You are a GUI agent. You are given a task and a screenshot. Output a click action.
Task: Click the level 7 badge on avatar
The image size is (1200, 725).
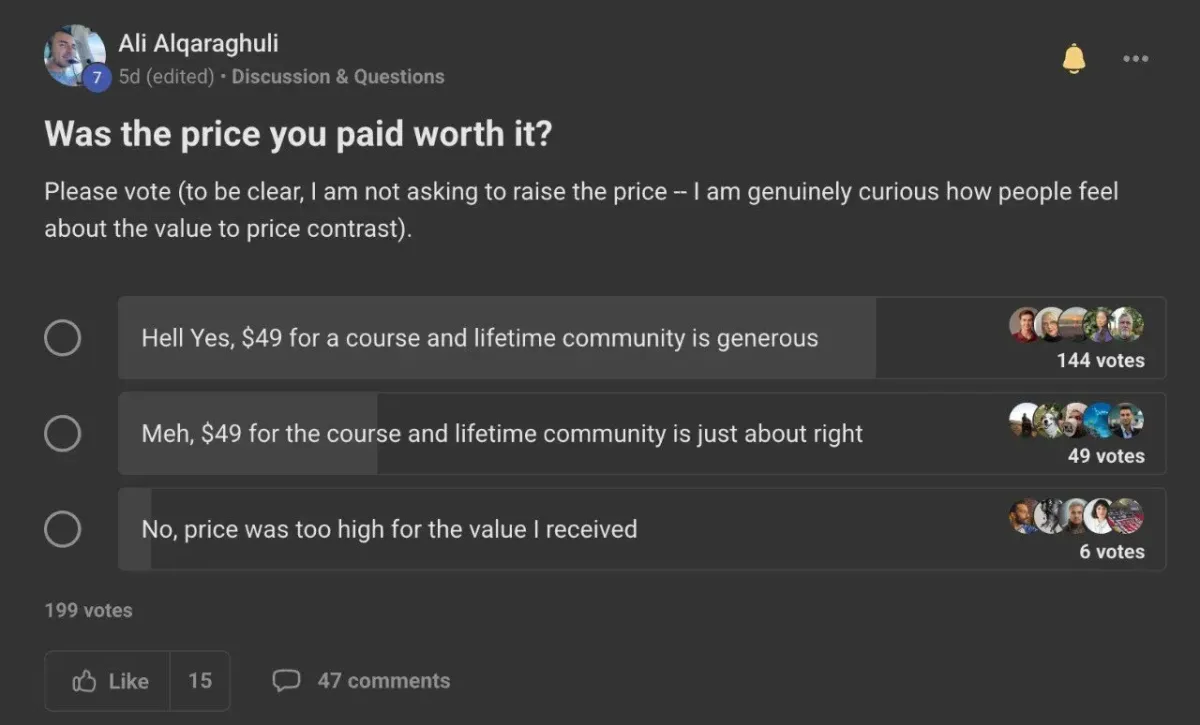point(96,77)
